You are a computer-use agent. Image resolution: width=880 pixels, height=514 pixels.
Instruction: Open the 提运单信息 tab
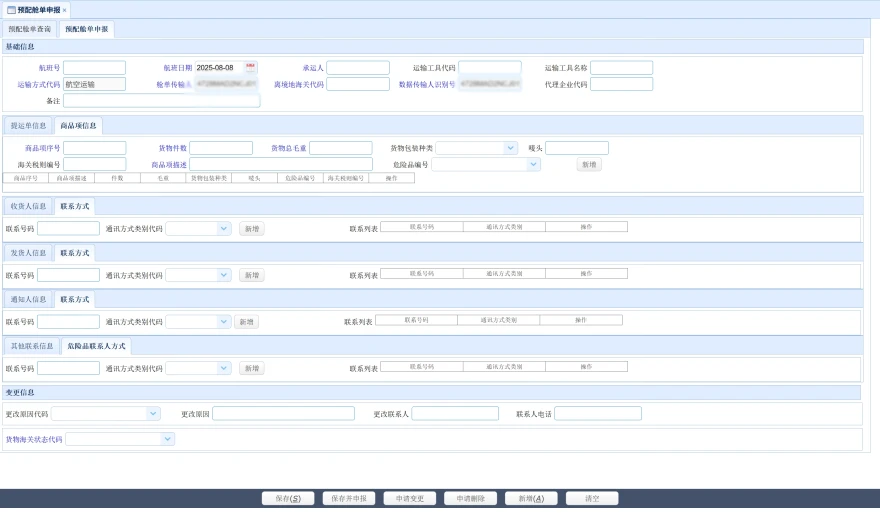tap(27, 126)
